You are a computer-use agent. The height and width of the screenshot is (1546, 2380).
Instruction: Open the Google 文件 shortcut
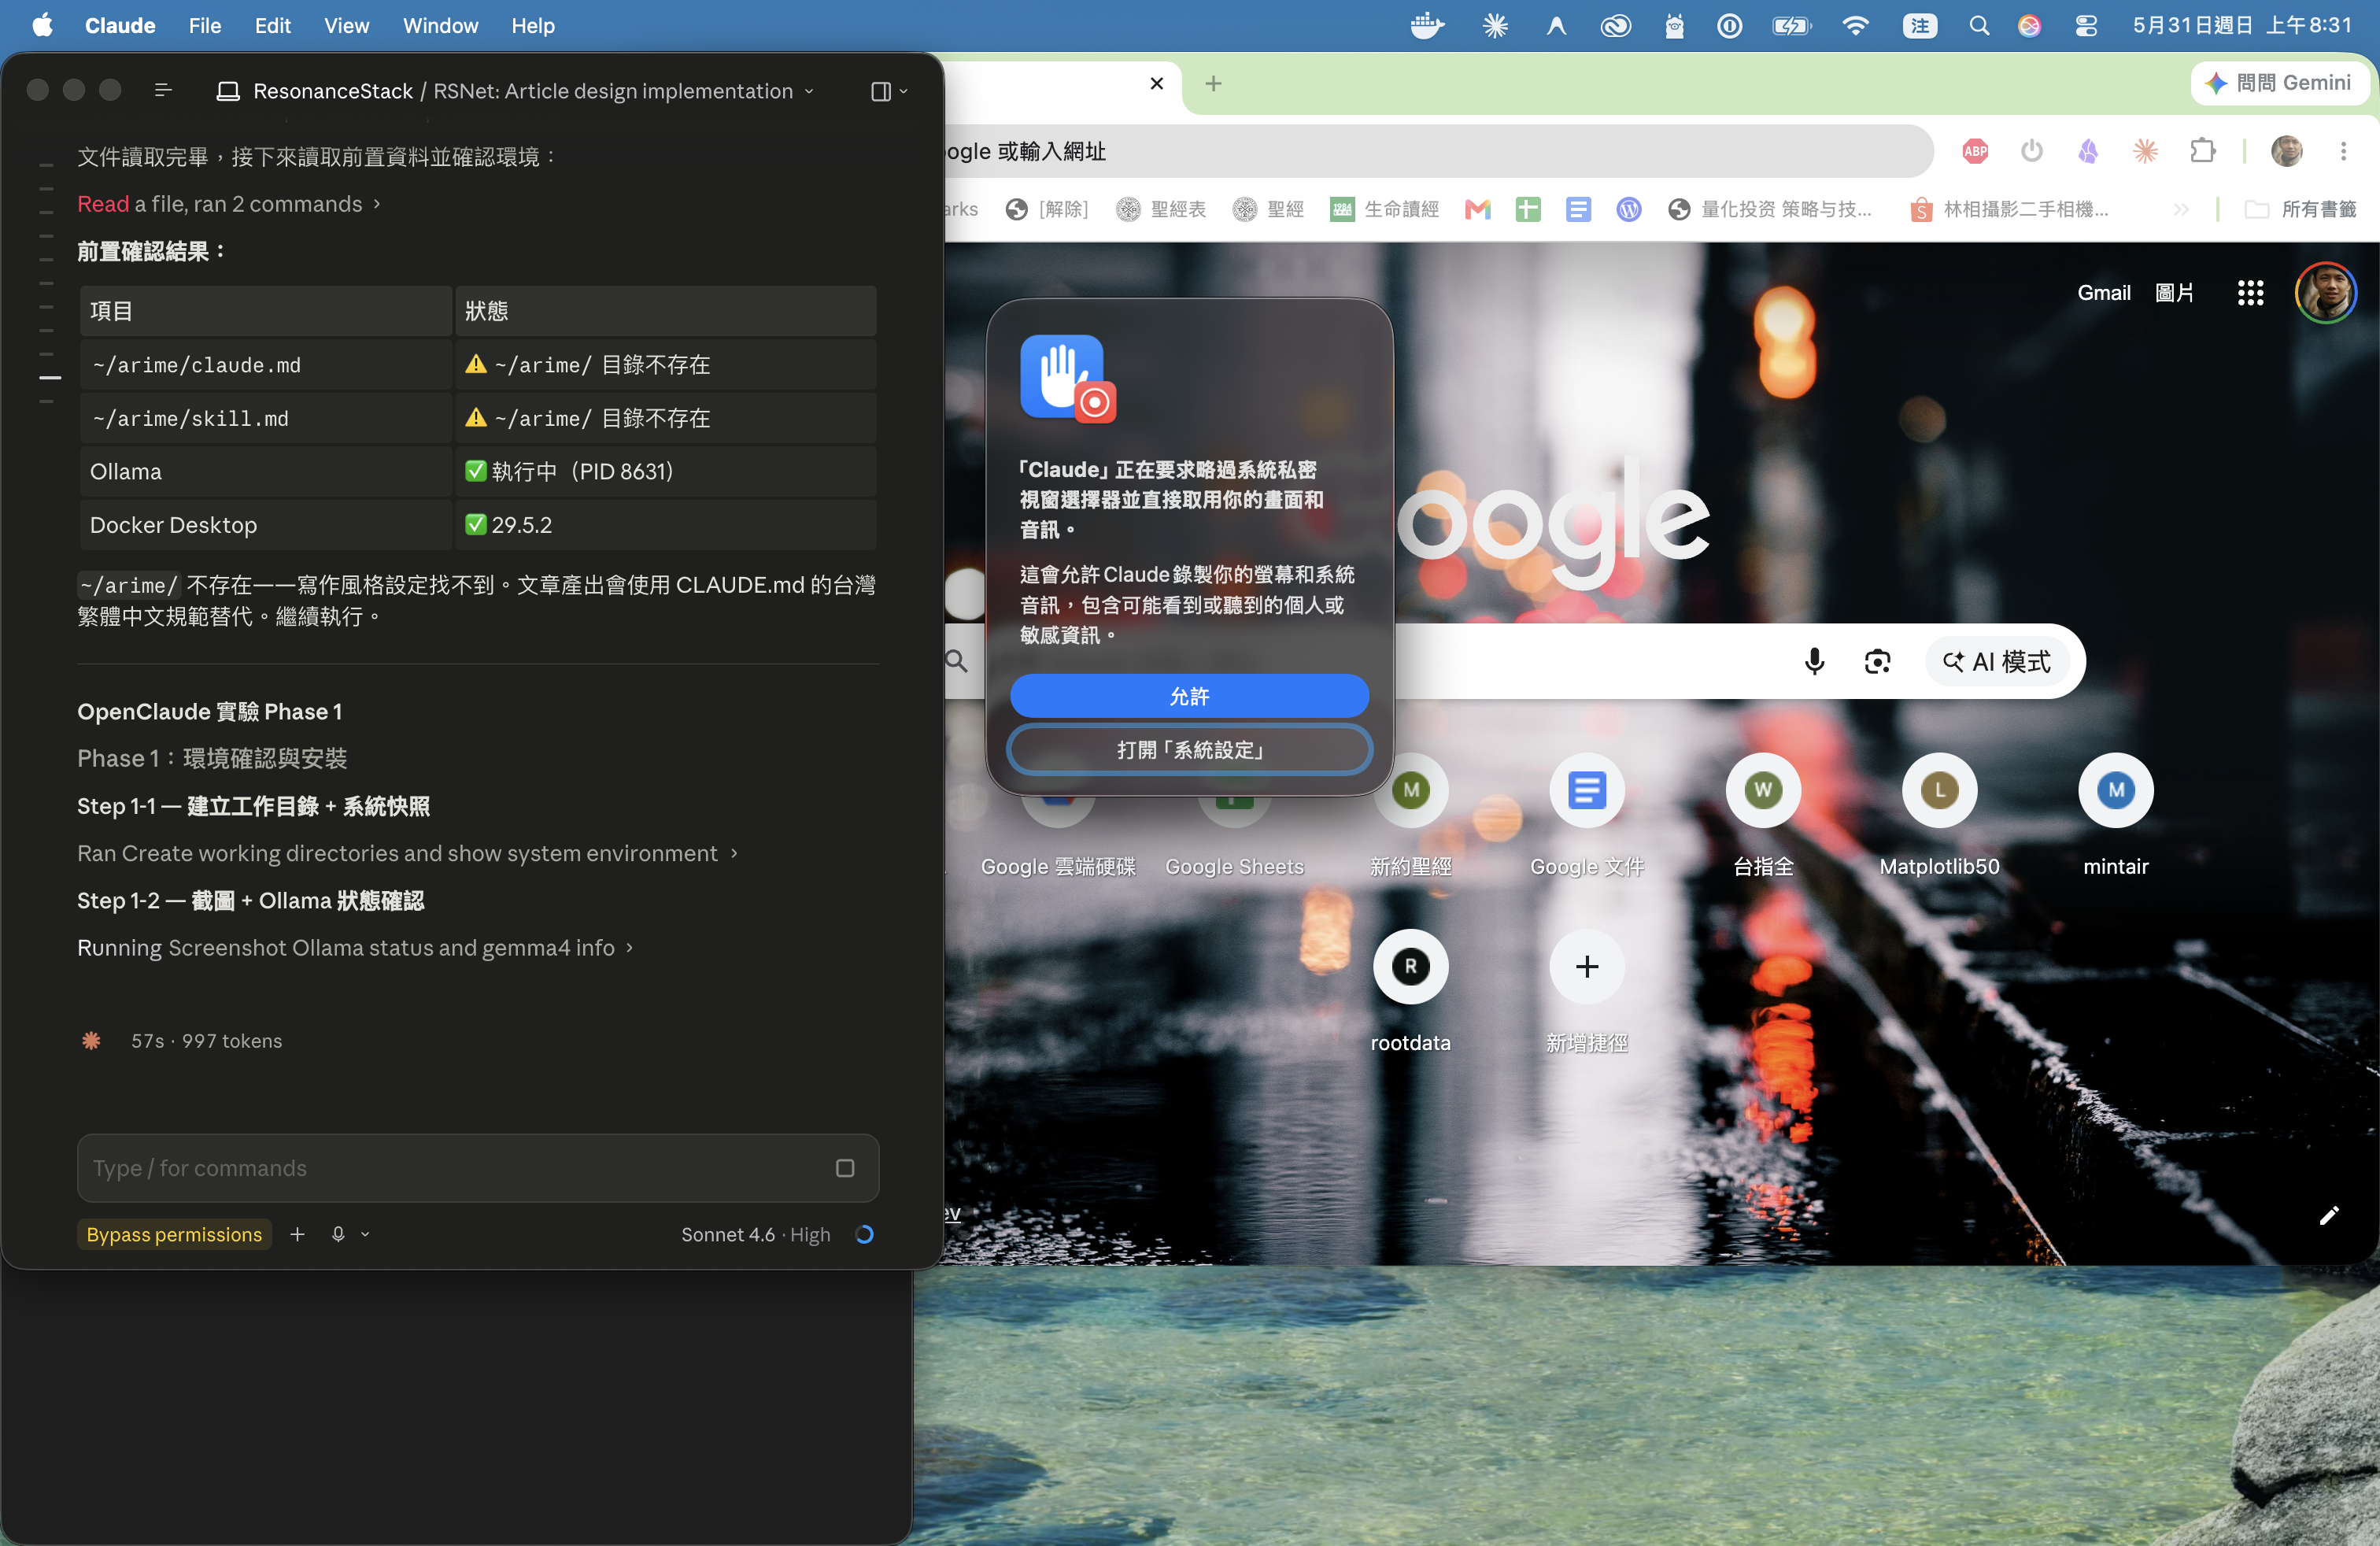pyautogui.click(x=1587, y=815)
